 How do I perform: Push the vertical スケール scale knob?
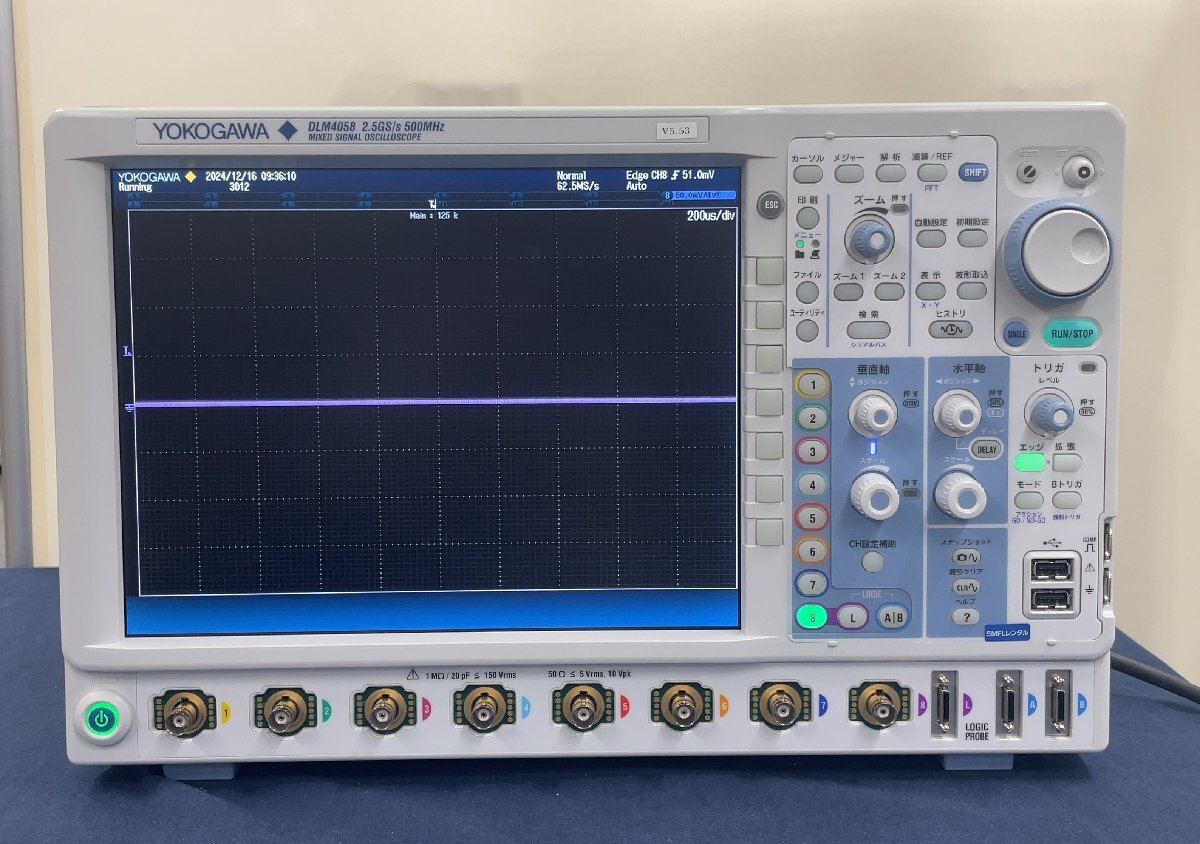pos(874,495)
